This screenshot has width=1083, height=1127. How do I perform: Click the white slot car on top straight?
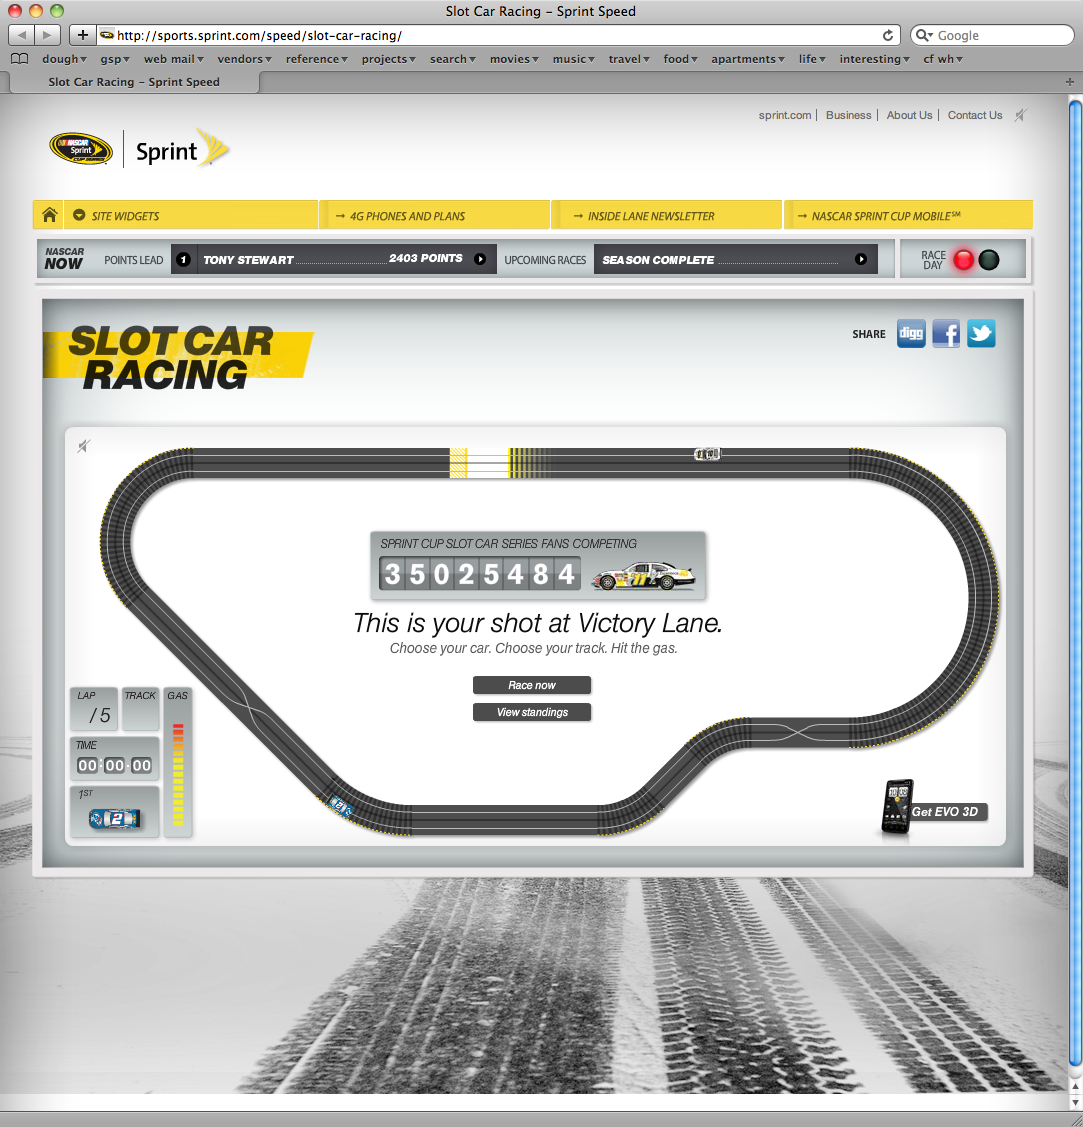point(707,454)
